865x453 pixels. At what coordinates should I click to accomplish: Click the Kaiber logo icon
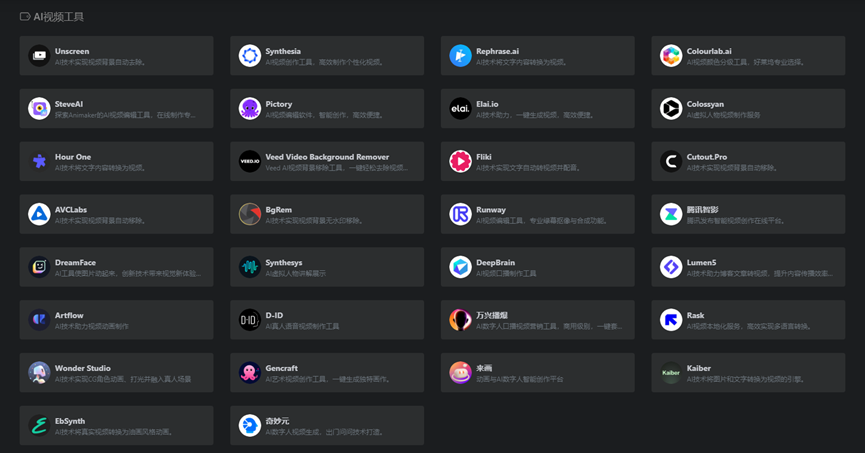[671, 372]
